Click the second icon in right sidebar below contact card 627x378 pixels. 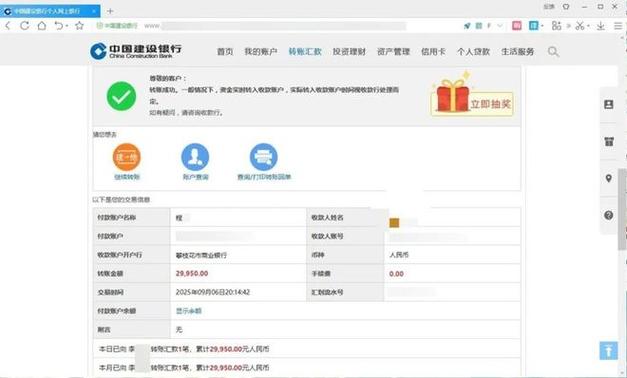pos(609,141)
